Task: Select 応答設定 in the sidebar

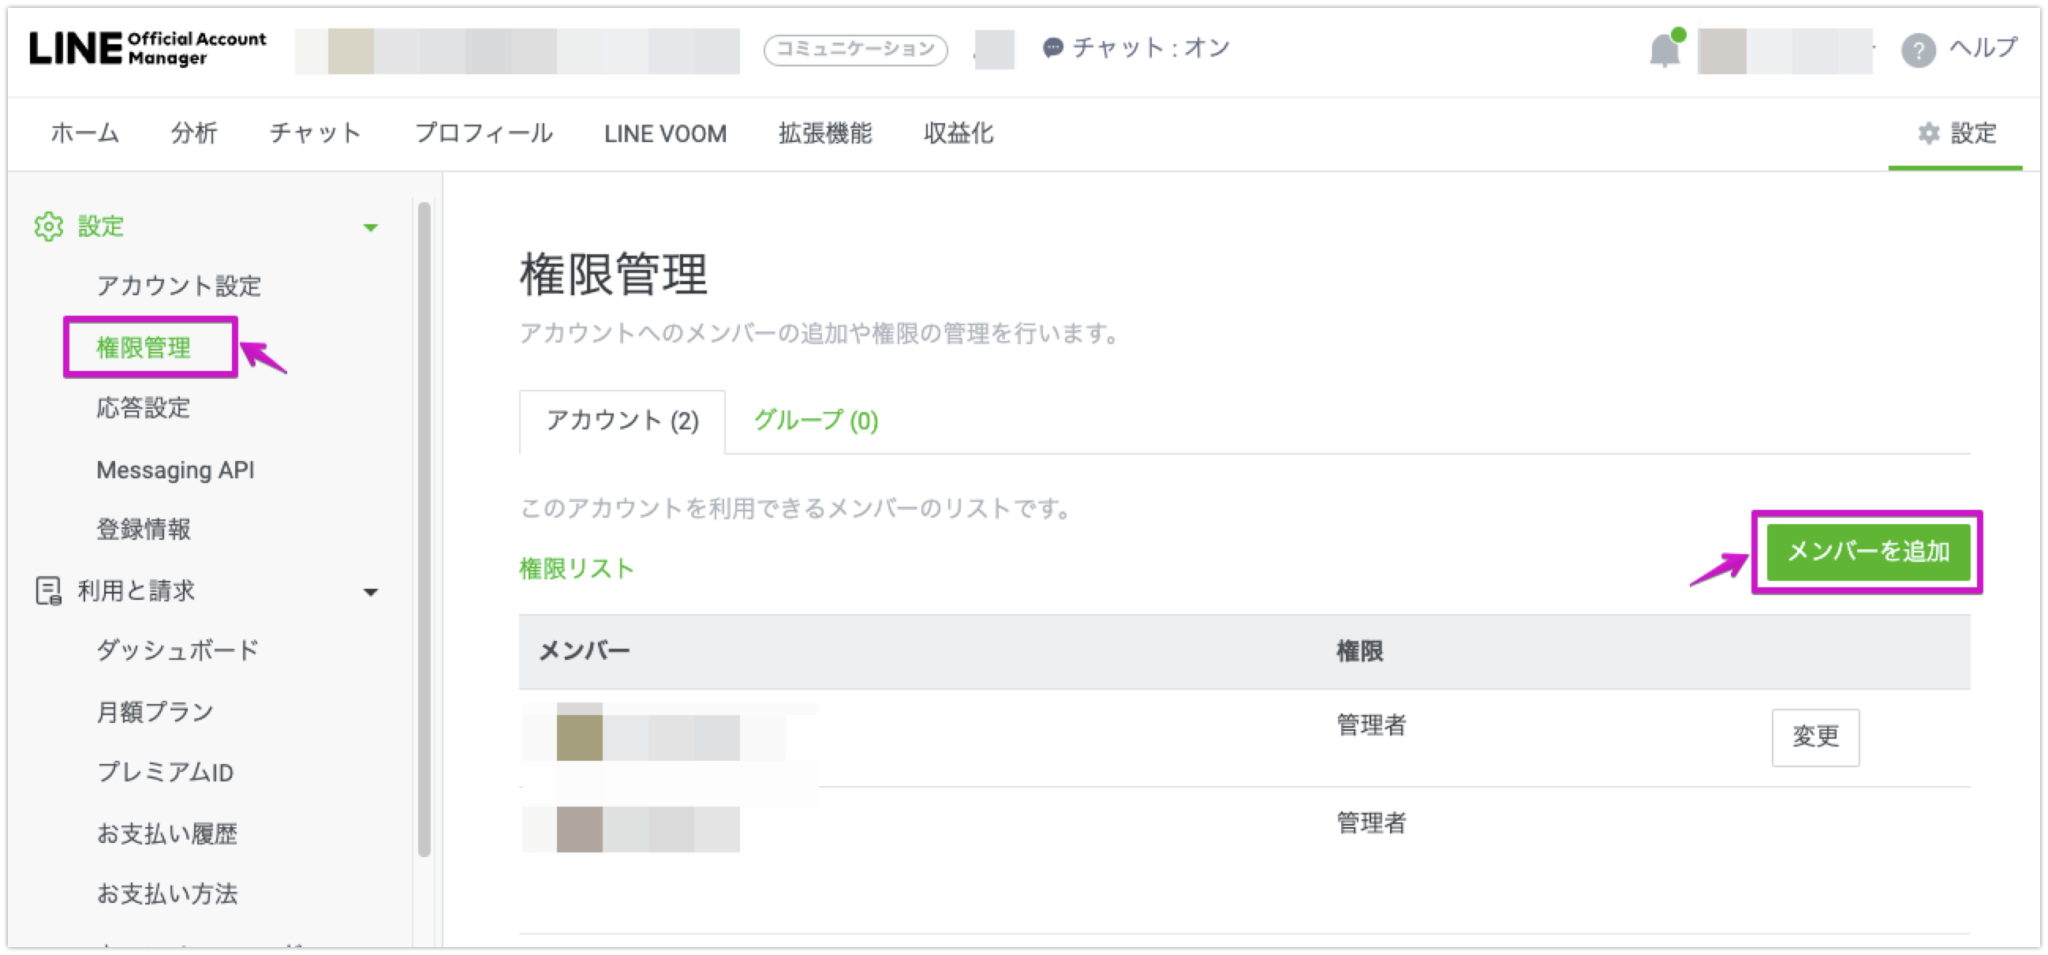Action: click(x=143, y=407)
